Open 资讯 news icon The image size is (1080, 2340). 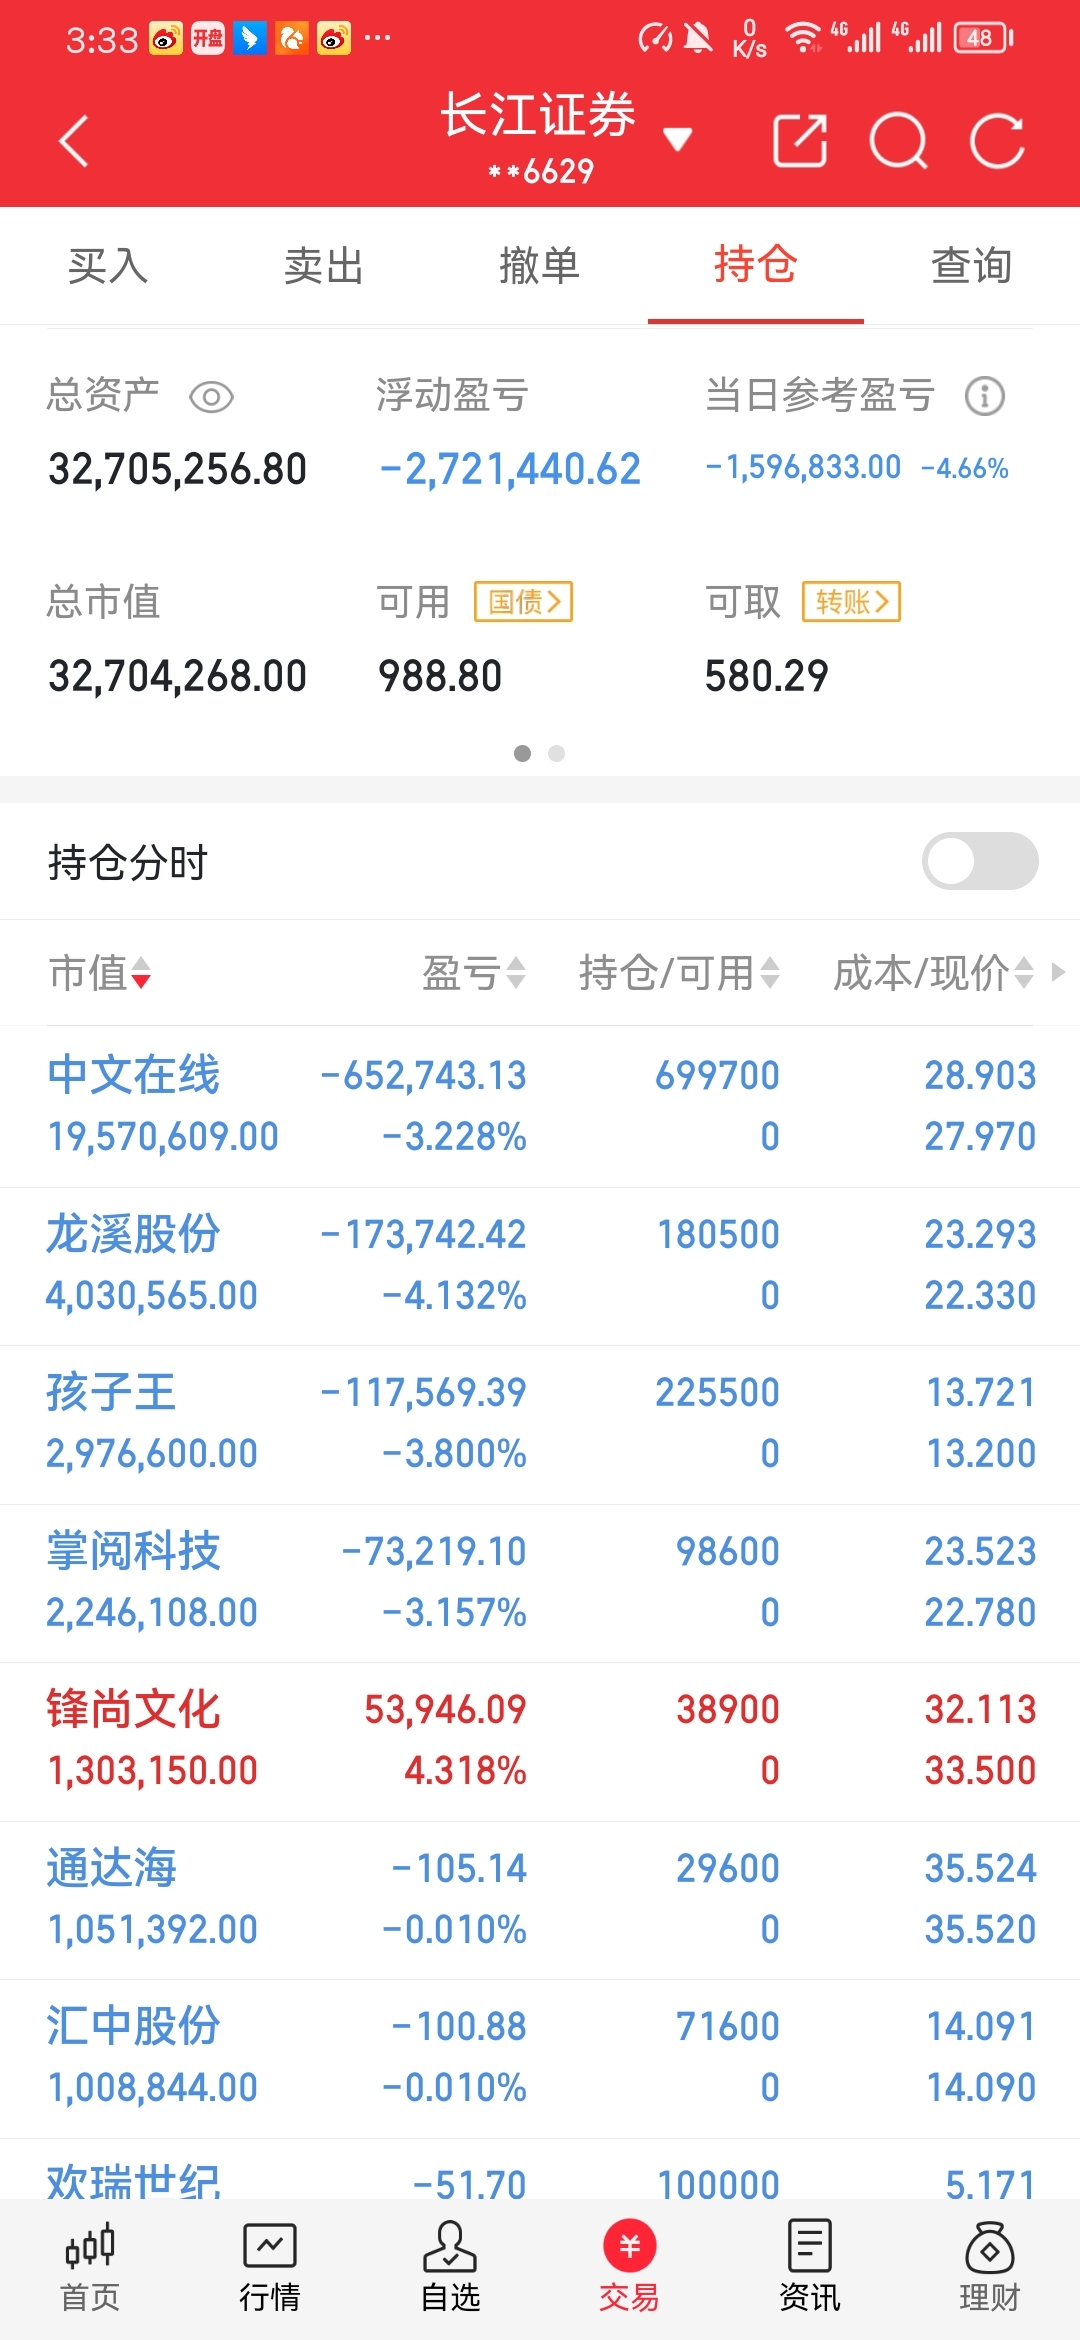click(x=810, y=2267)
